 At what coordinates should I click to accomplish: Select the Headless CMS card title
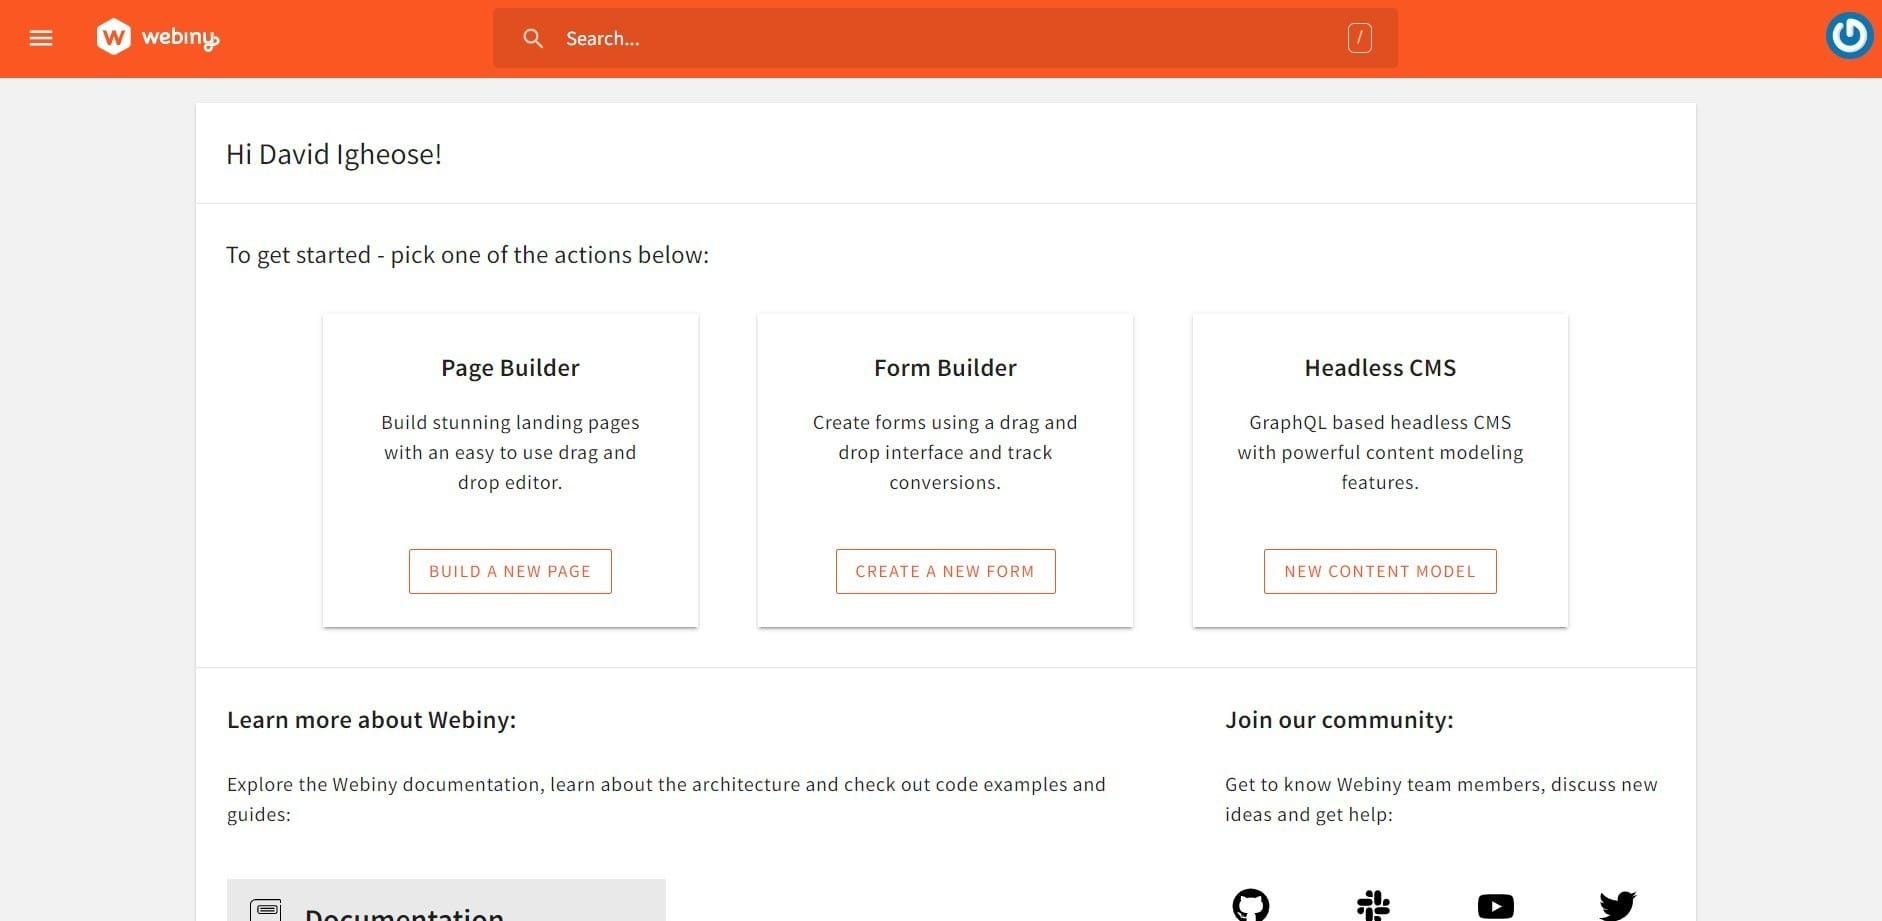click(x=1380, y=368)
